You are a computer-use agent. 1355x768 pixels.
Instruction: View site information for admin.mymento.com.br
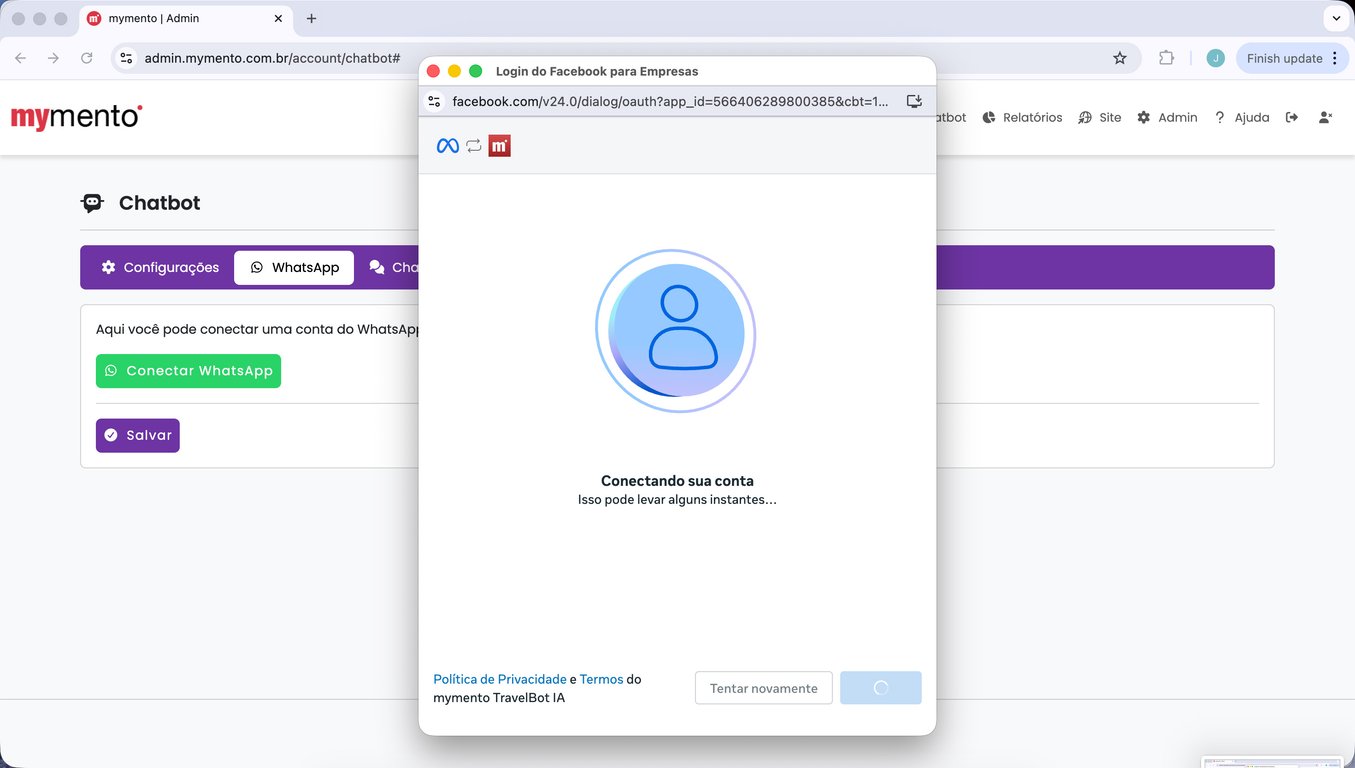(x=126, y=58)
